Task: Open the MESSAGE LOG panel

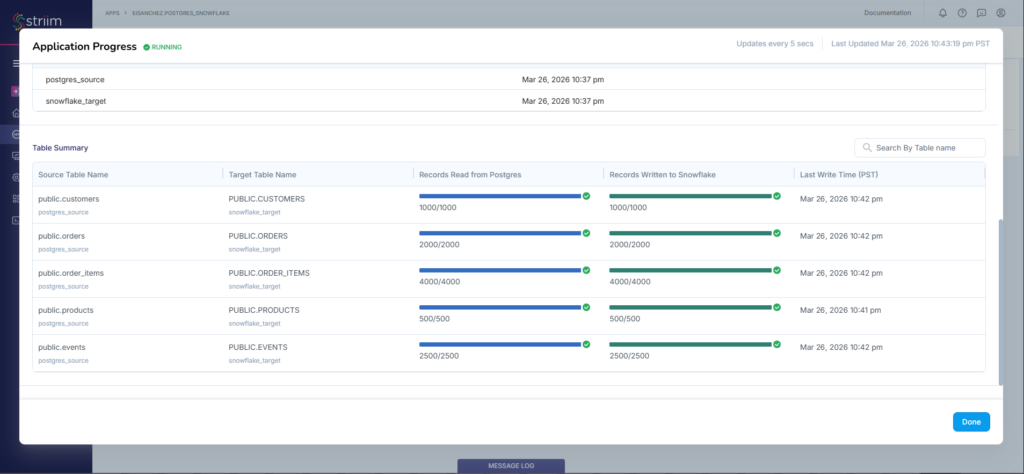Action: (511, 466)
